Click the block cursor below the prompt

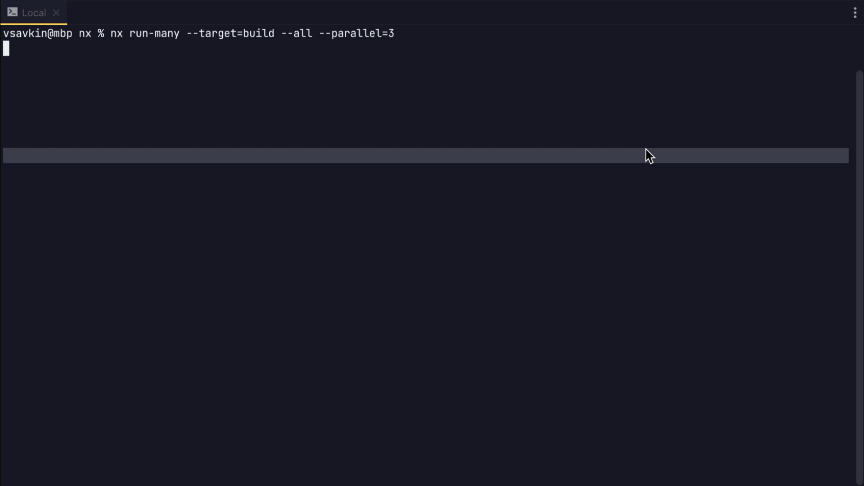[6, 48]
